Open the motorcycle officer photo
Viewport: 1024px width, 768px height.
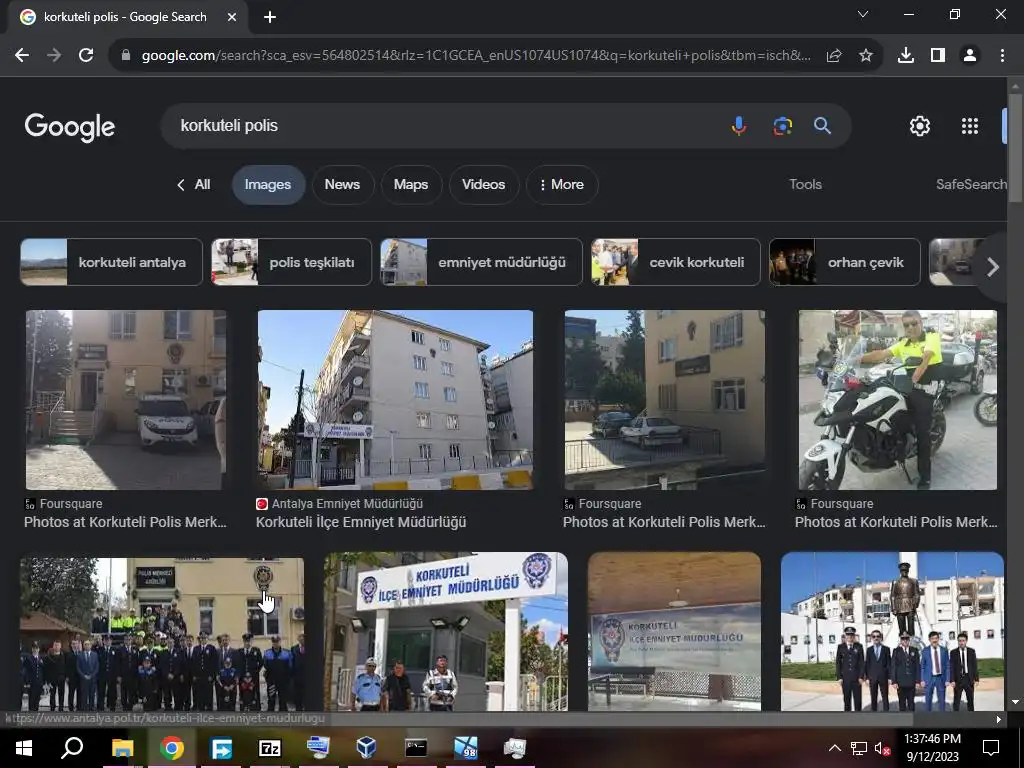point(897,400)
